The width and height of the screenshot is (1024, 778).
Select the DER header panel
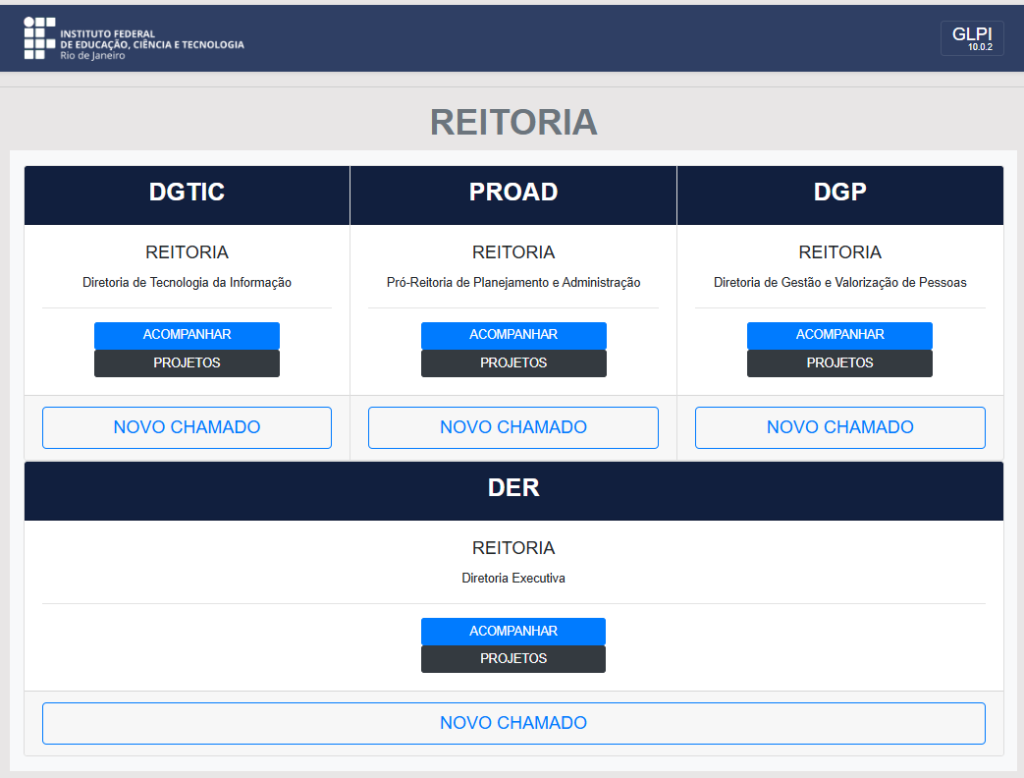pyautogui.click(x=513, y=488)
